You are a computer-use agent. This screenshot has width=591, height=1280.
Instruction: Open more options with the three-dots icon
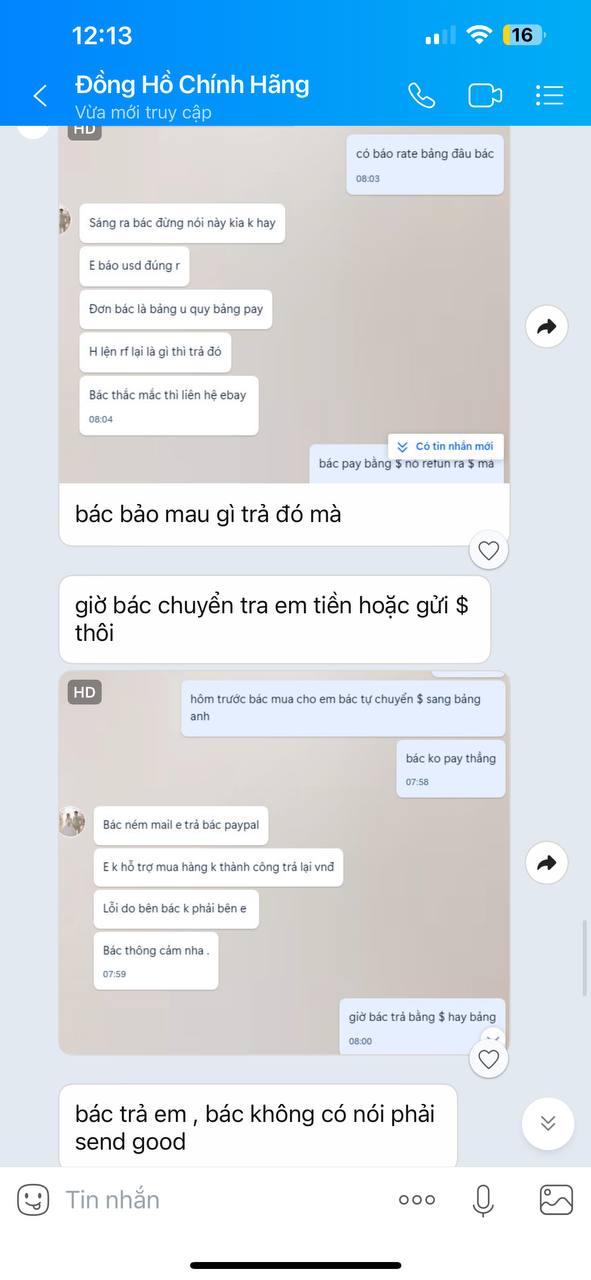[417, 1199]
